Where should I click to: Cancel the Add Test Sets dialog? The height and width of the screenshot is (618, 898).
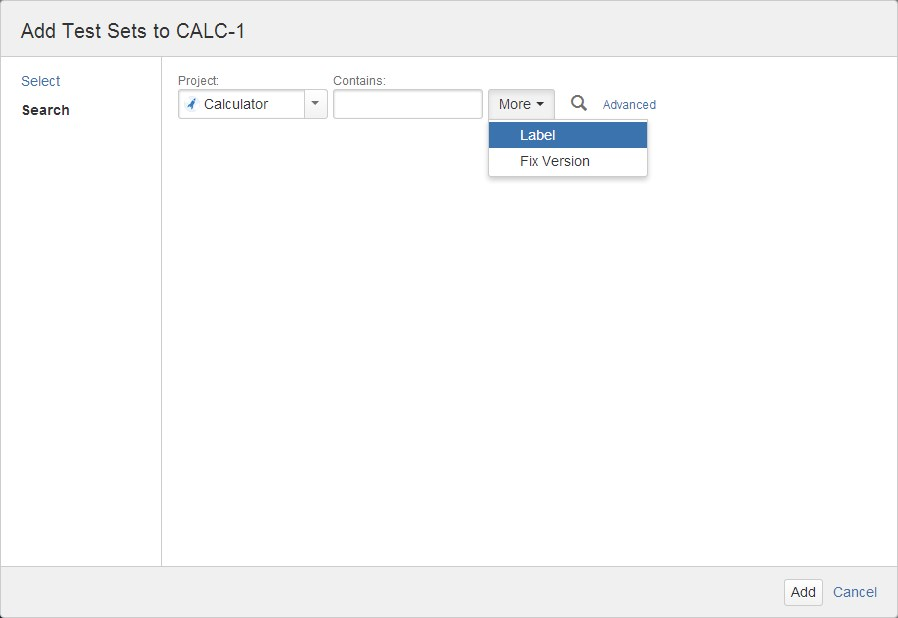click(854, 592)
